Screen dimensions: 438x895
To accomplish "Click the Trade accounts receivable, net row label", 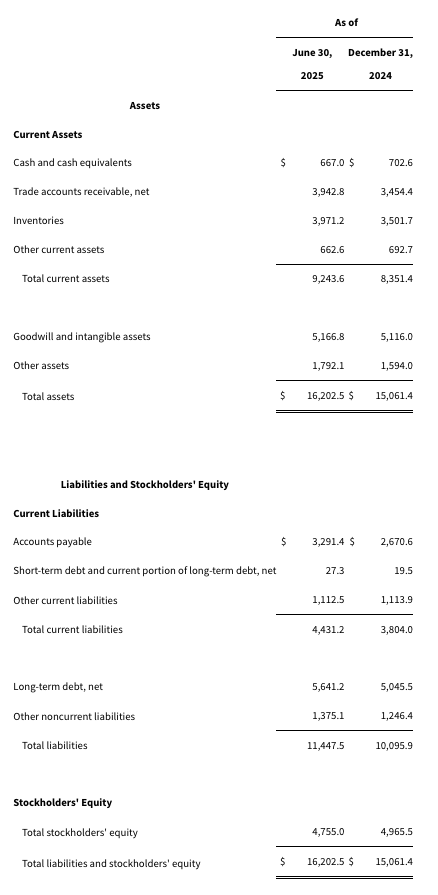I will click(81, 192).
